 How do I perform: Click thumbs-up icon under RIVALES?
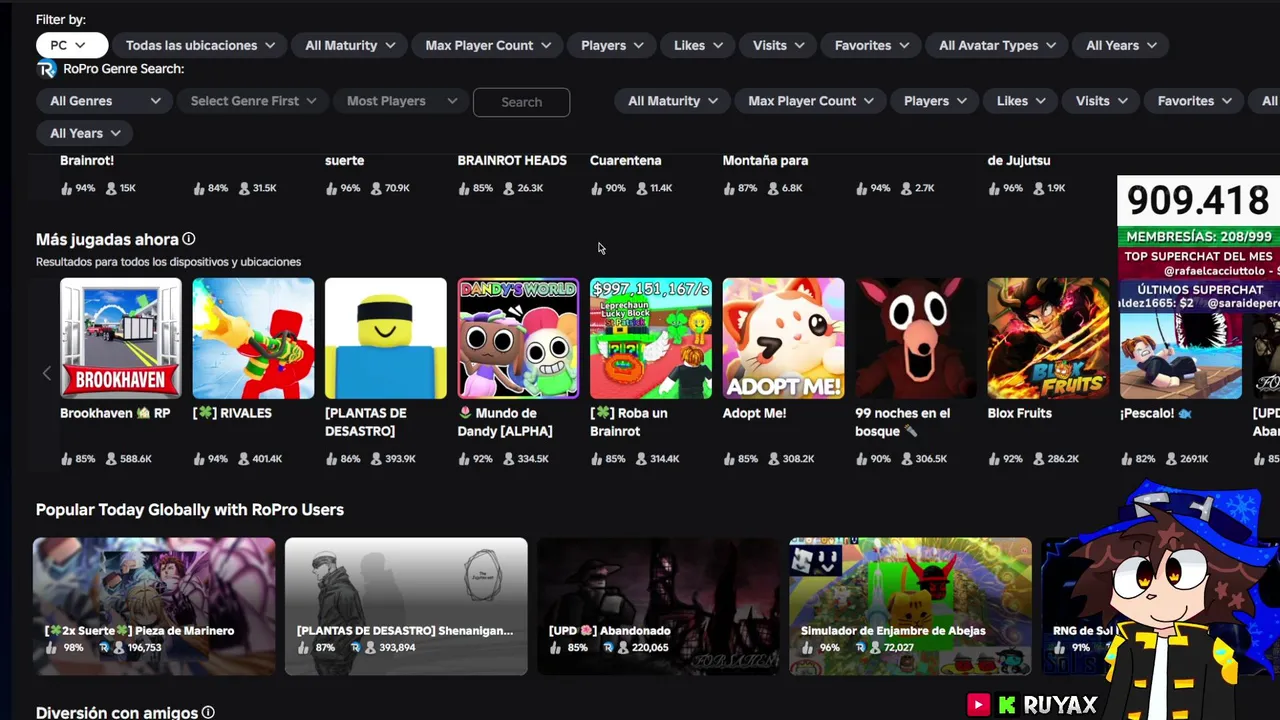pos(199,459)
